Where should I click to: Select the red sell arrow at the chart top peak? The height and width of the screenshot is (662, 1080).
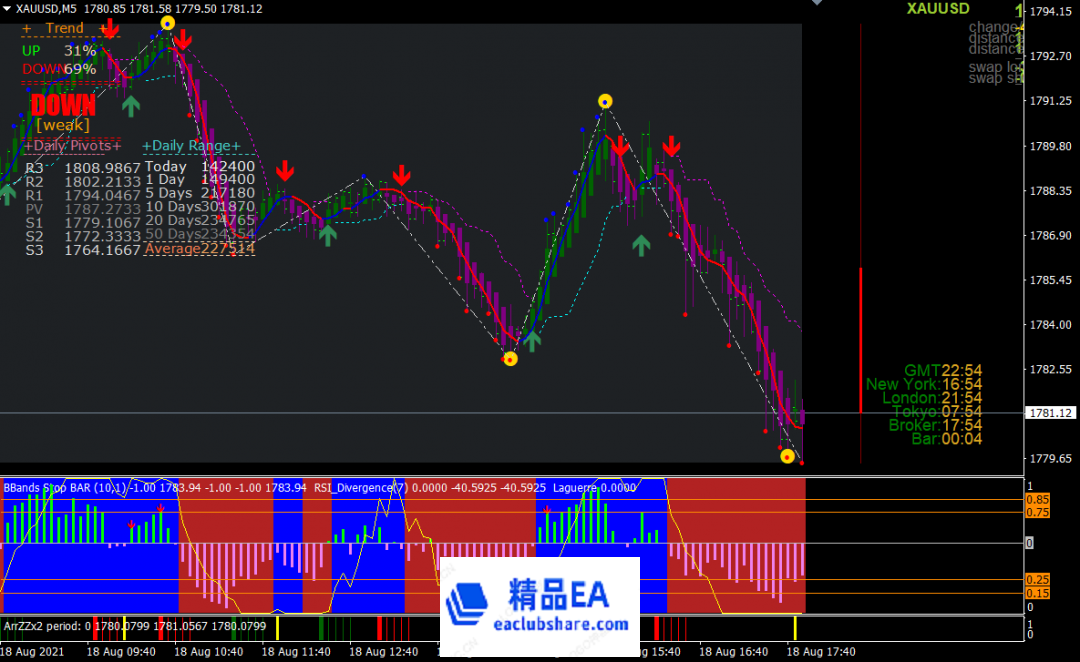coord(183,40)
